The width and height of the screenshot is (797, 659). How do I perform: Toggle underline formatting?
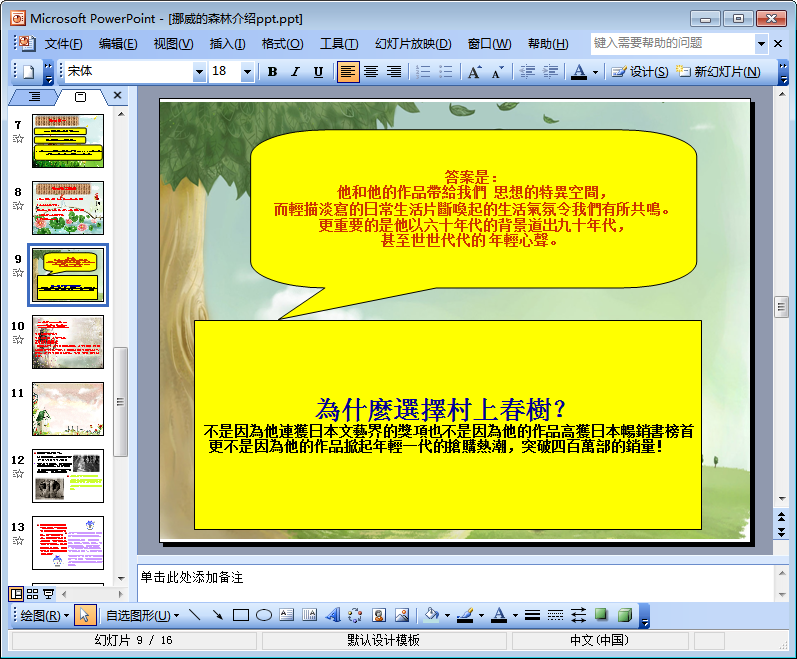[318, 72]
